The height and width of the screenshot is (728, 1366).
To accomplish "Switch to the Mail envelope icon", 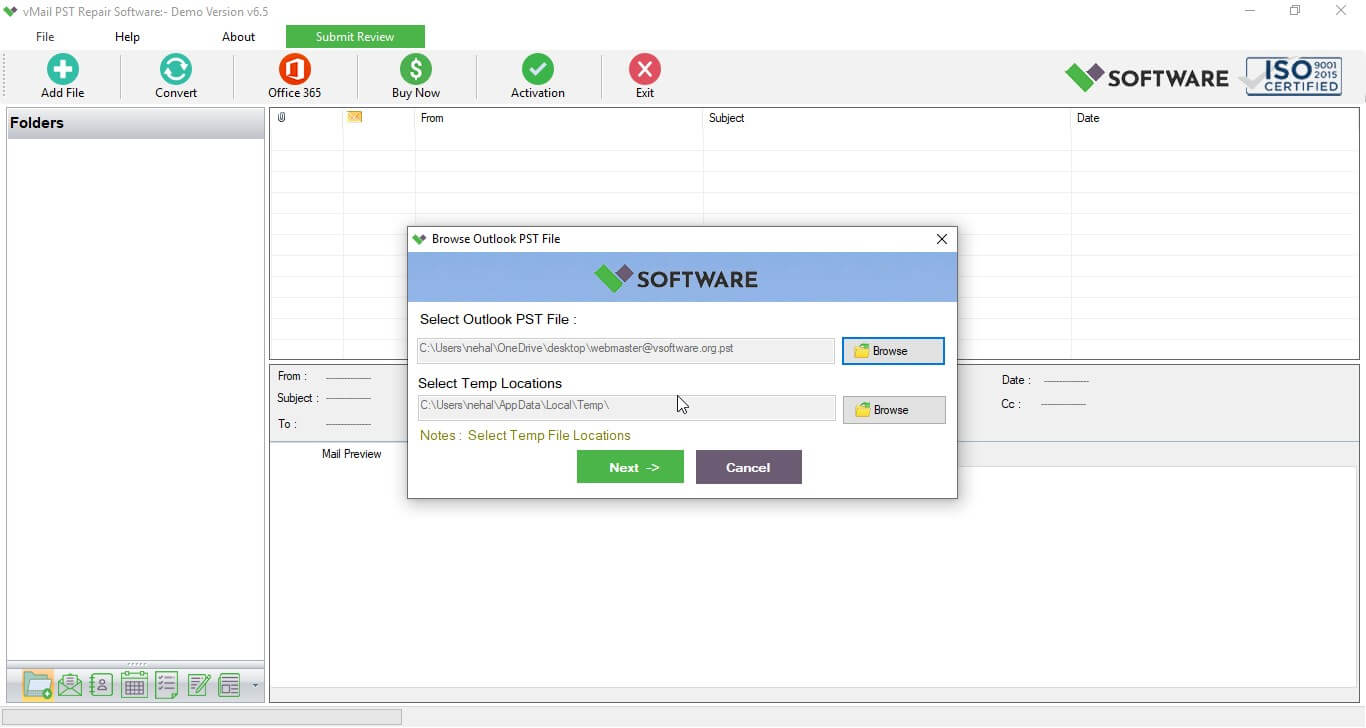I will (70, 685).
